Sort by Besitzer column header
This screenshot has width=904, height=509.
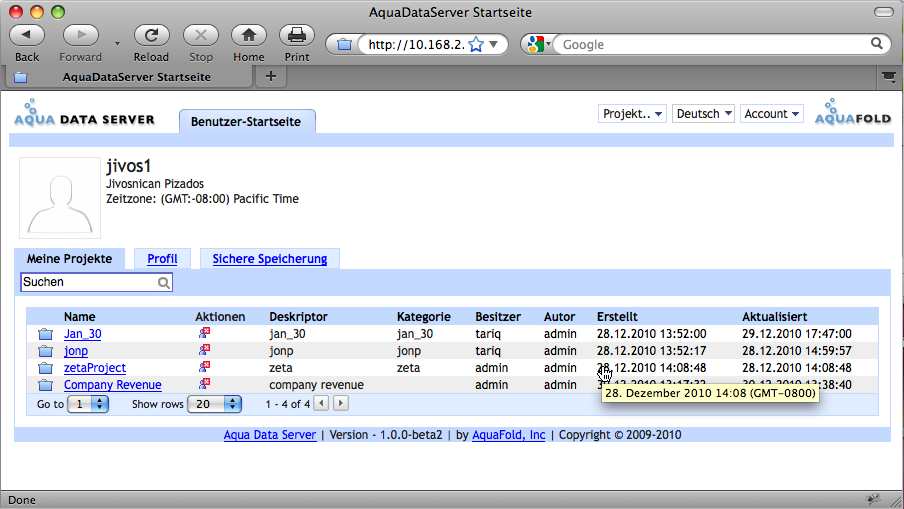tap(498, 316)
